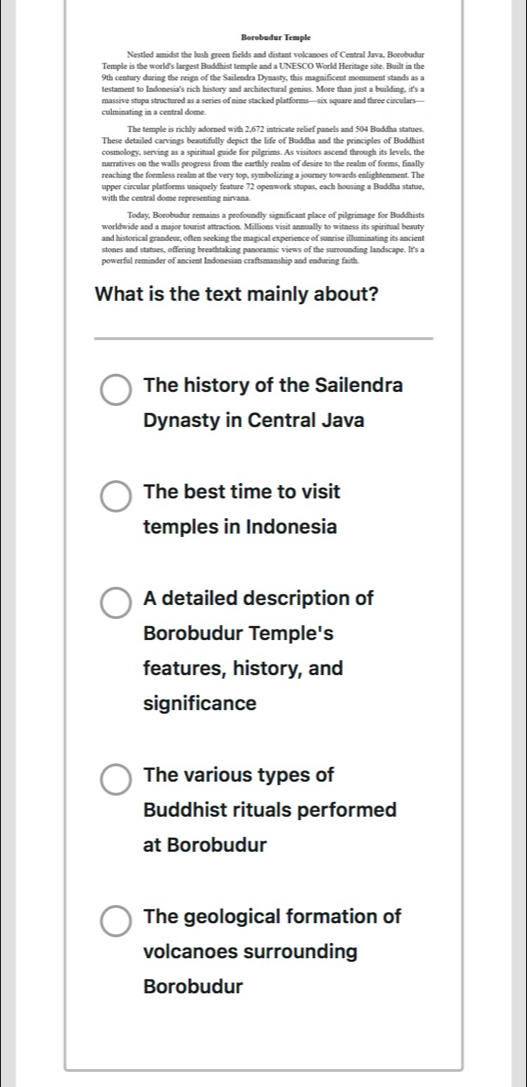Image resolution: width=527 pixels, height=1087 pixels.
Task: Click the 'Borobudur Temple's' line in third option
Action: 238,634
